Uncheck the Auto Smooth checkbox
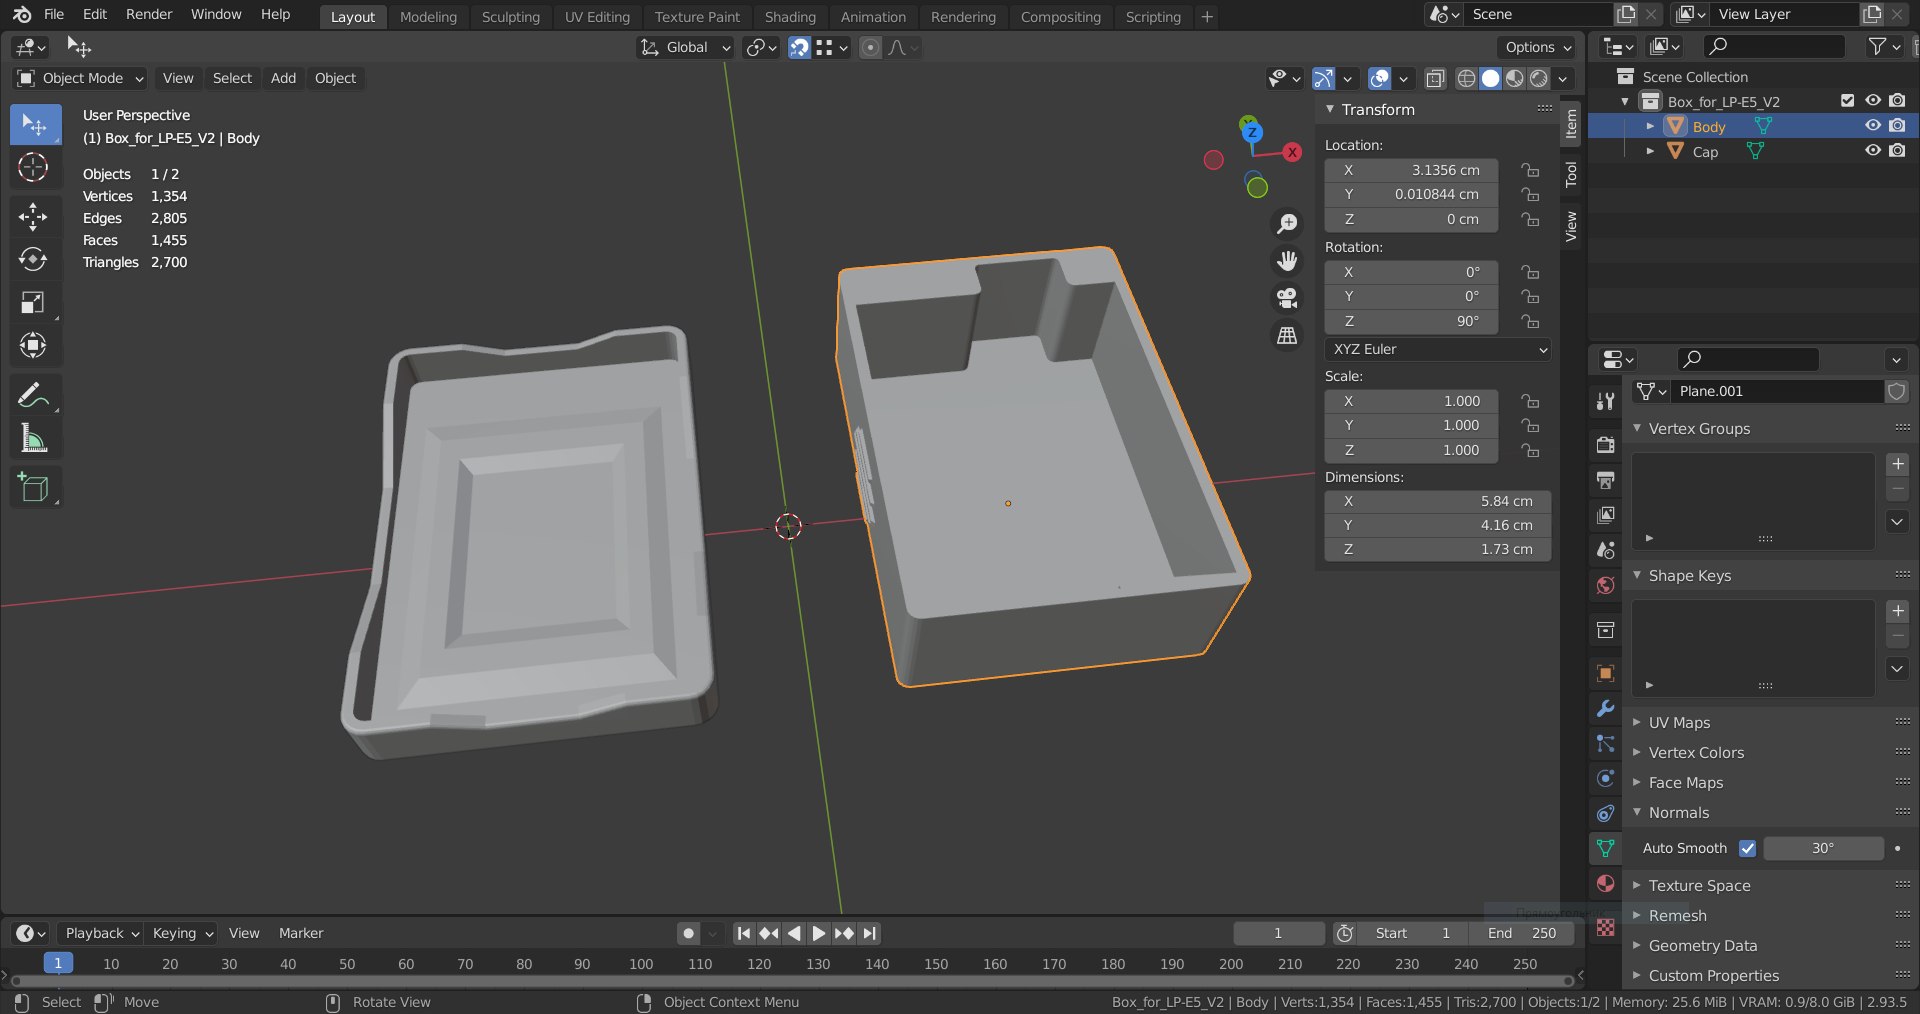Screen dimensions: 1920x1014 click(1747, 848)
